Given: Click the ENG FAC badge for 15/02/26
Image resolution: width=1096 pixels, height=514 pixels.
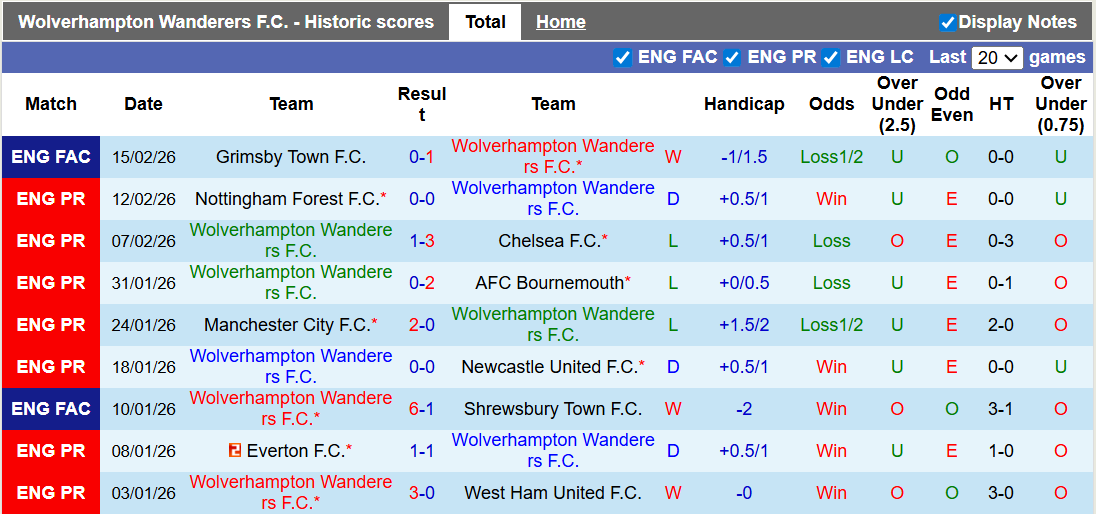Looking at the screenshot, I should (x=51, y=157).
